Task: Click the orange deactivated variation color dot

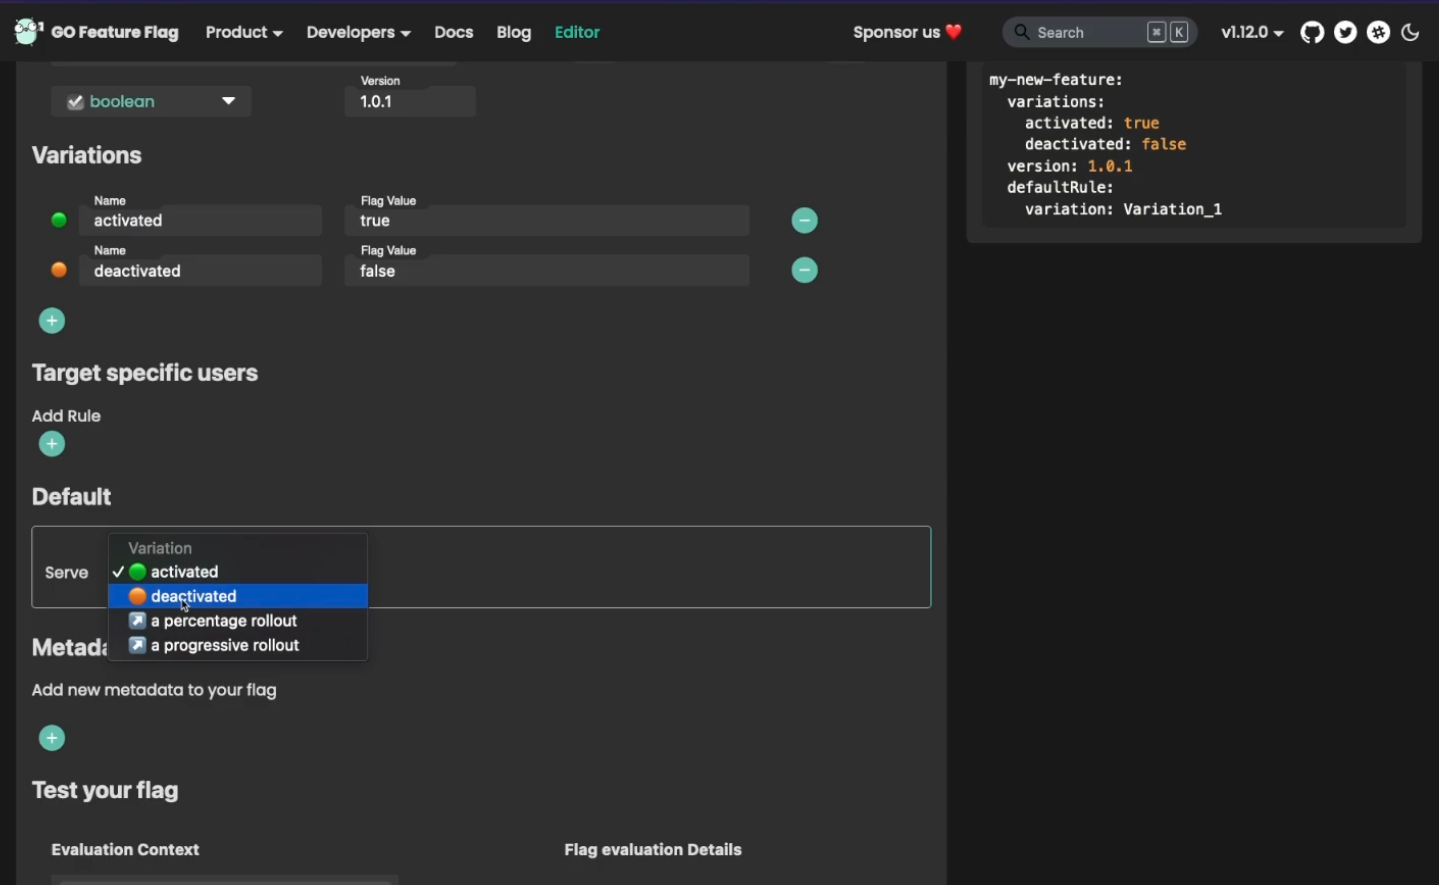Action: coord(59,270)
